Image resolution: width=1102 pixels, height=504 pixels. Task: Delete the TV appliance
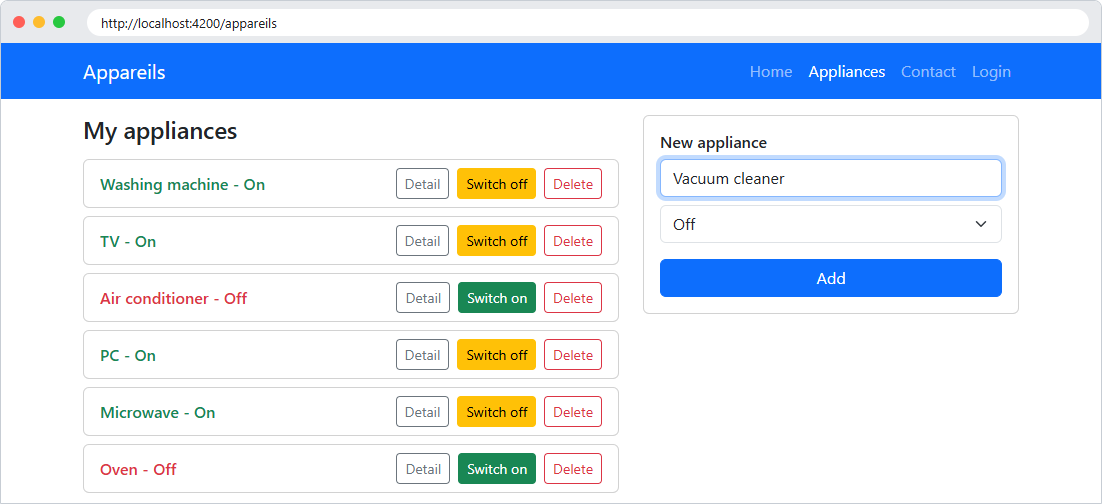[573, 241]
